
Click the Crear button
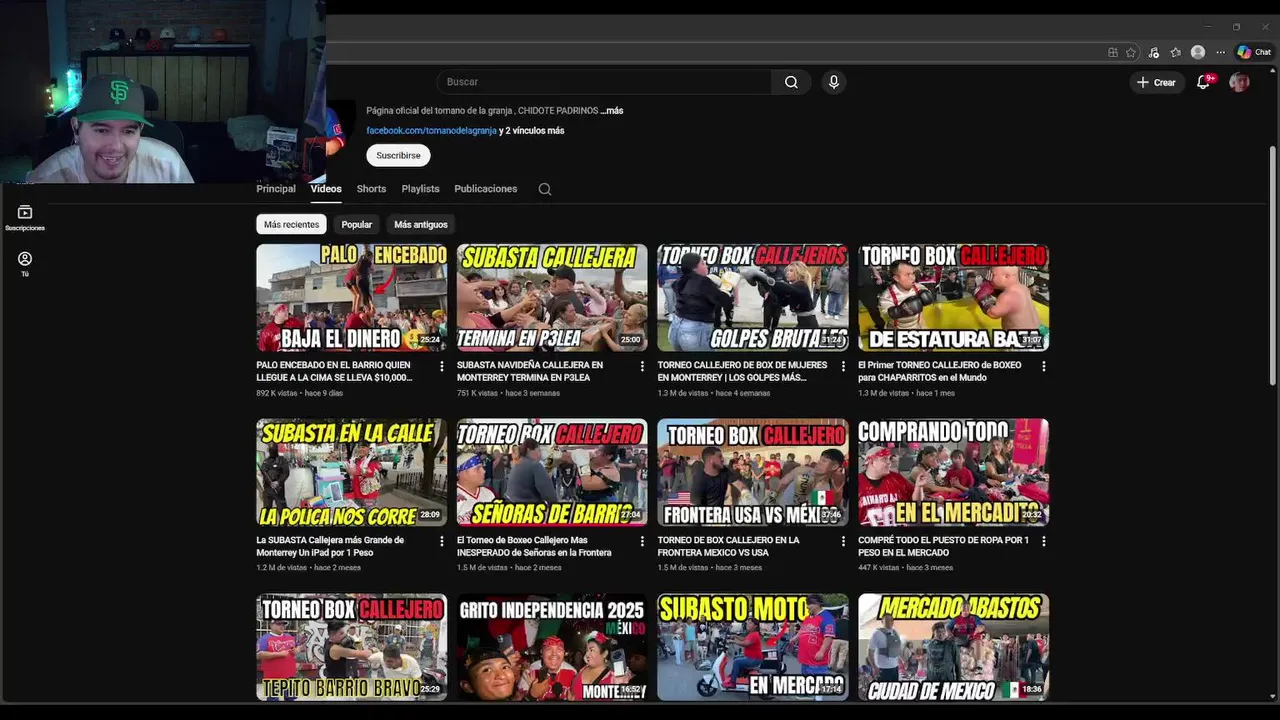(x=1156, y=82)
